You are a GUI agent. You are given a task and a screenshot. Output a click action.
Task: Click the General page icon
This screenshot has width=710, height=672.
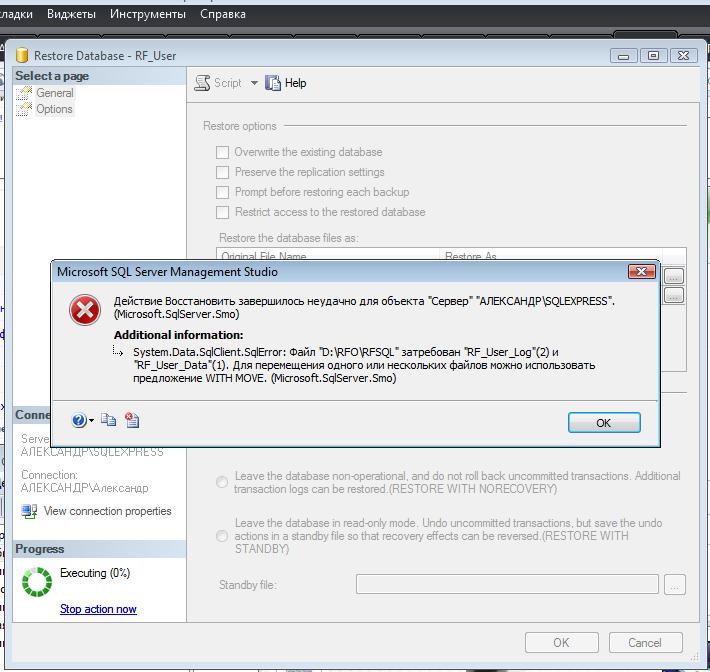[x=24, y=93]
